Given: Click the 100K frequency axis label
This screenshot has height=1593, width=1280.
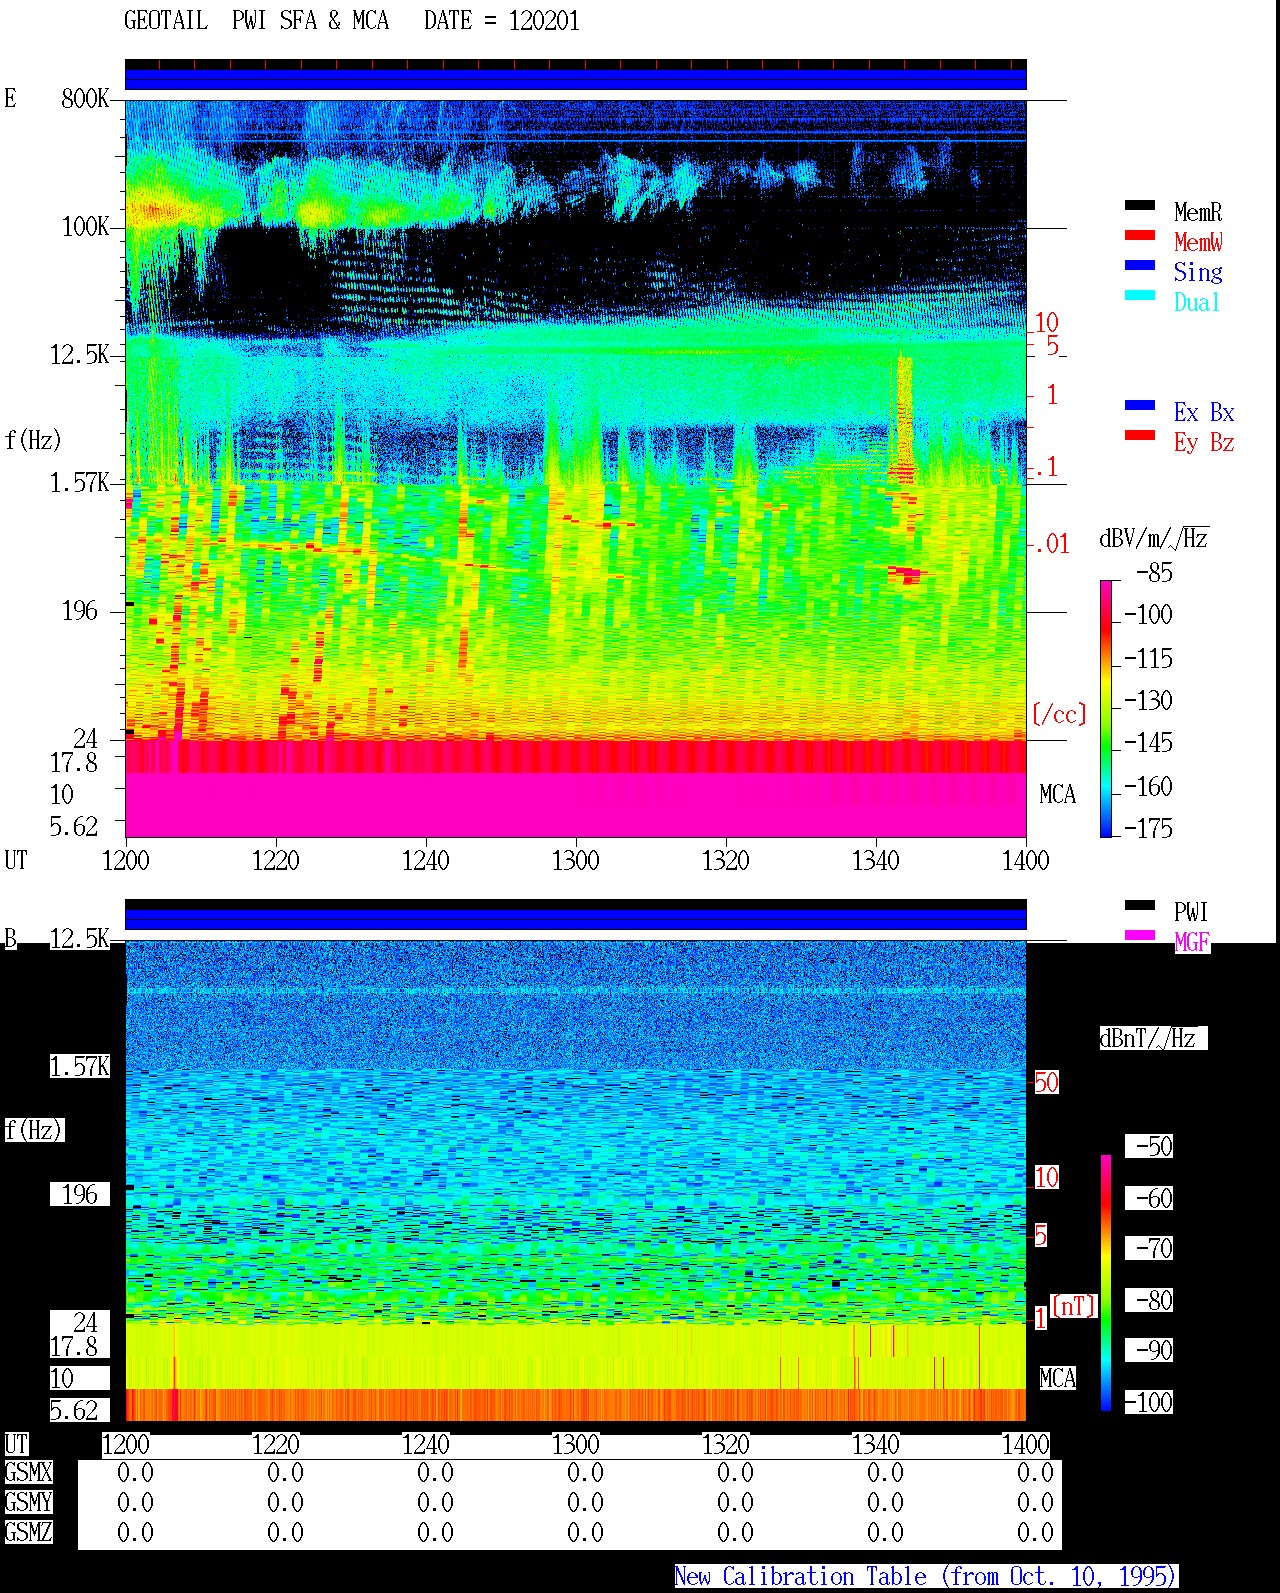Looking at the screenshot, I should 85,226.
